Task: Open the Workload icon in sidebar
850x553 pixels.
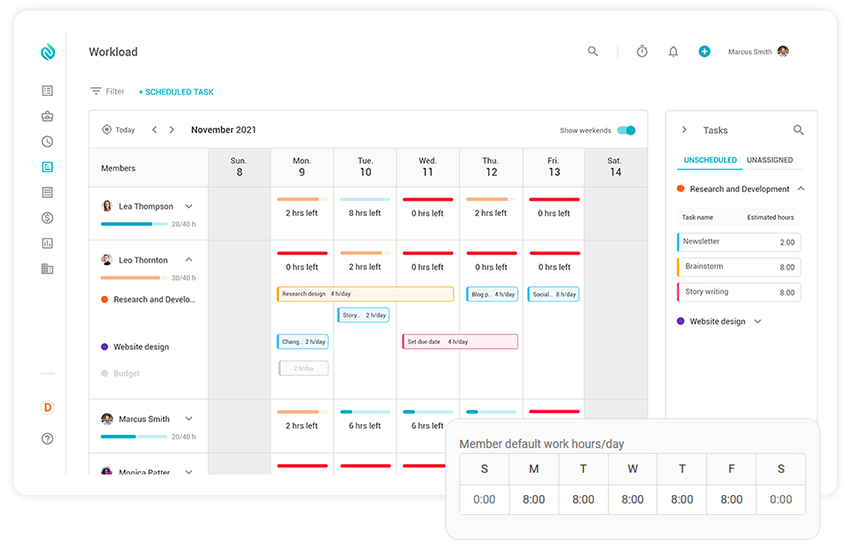Action: click(47, 167)
